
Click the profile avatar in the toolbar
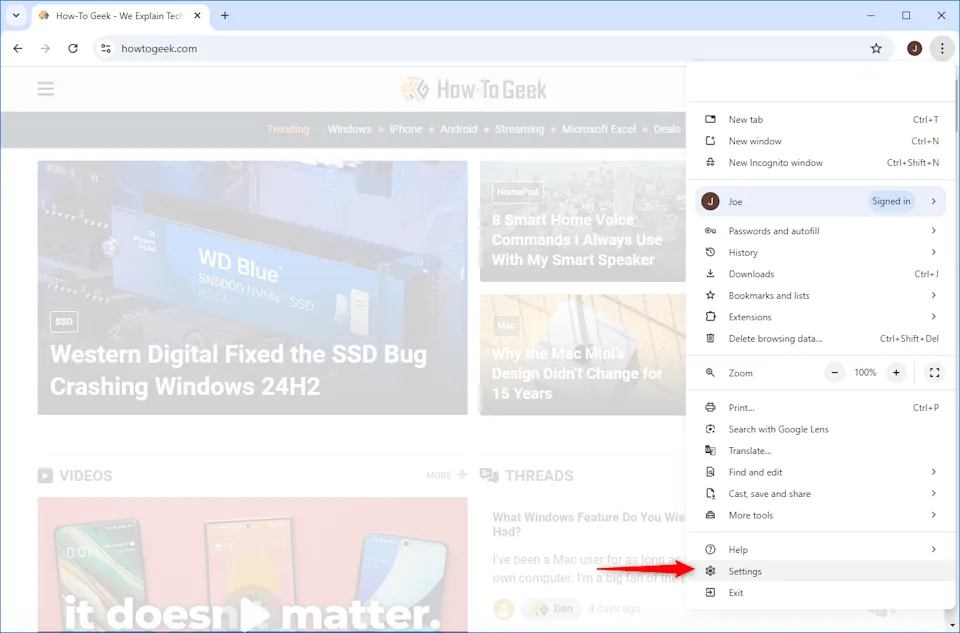pyautogui.click(x=914, y=48)
